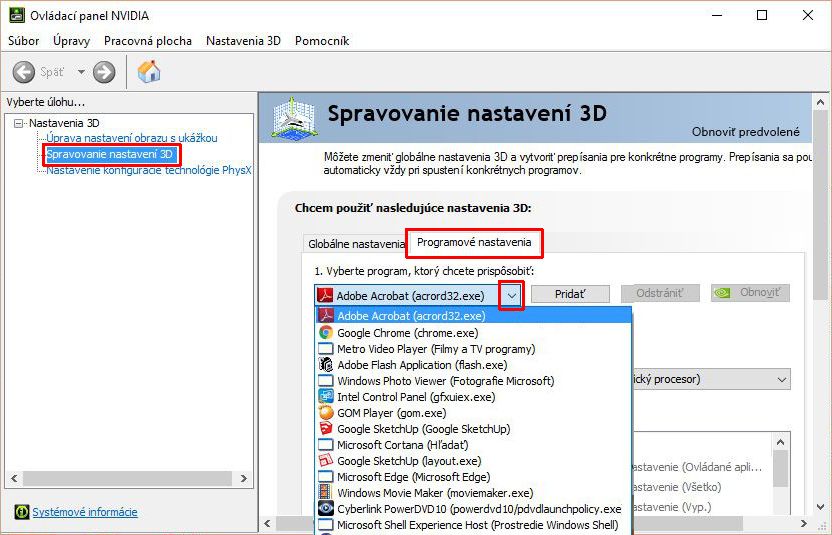Select Windows Movie Maker (moviemaker.exe) entry
Viewport: 832px width, 535px height.
(474, 493)
